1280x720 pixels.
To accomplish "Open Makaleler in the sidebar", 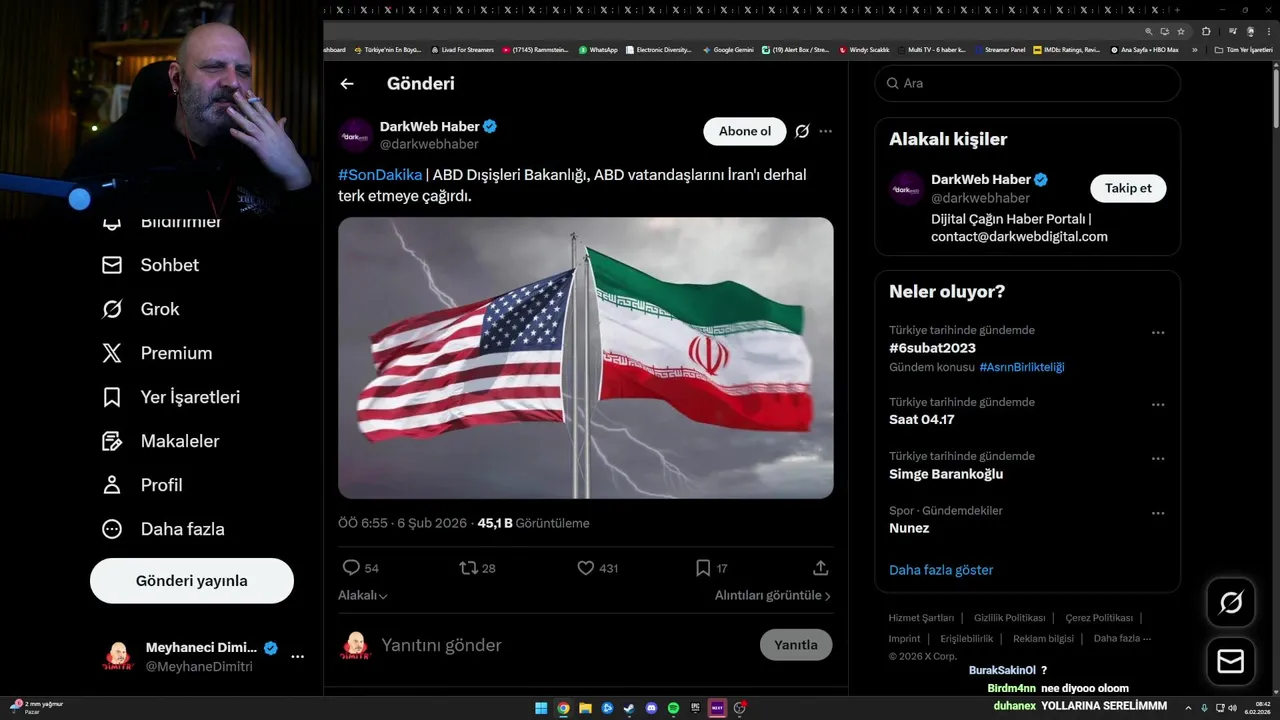I will pyautogui.click(x=160, y=441).
